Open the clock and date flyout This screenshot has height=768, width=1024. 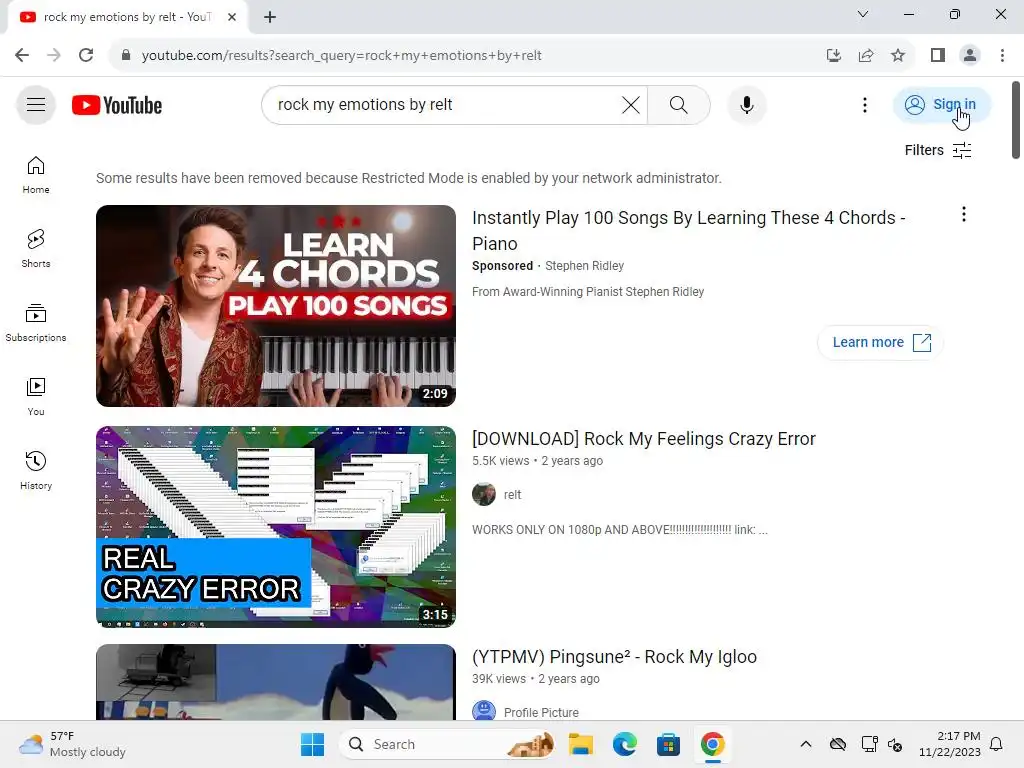click(950, 744)
